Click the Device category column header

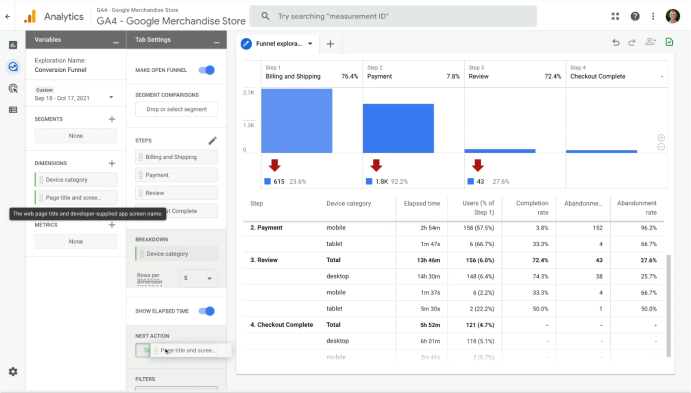[x=349, y=203]
